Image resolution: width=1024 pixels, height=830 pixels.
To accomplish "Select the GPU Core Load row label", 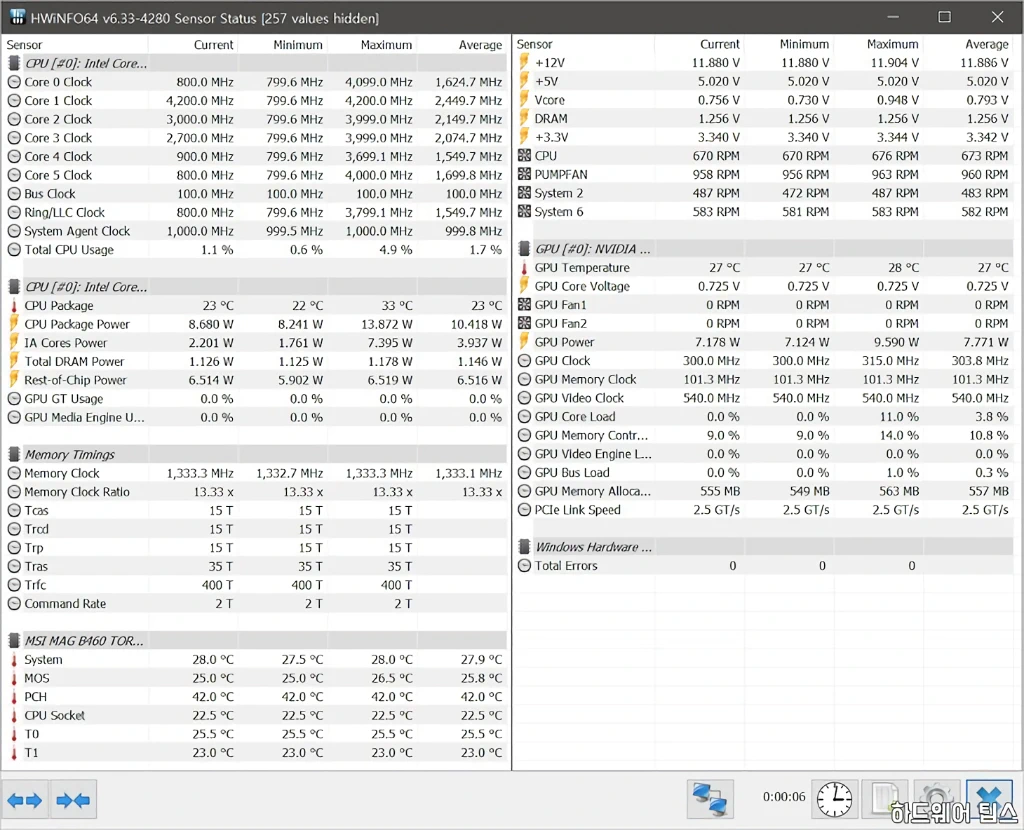I will click(575, 417).
